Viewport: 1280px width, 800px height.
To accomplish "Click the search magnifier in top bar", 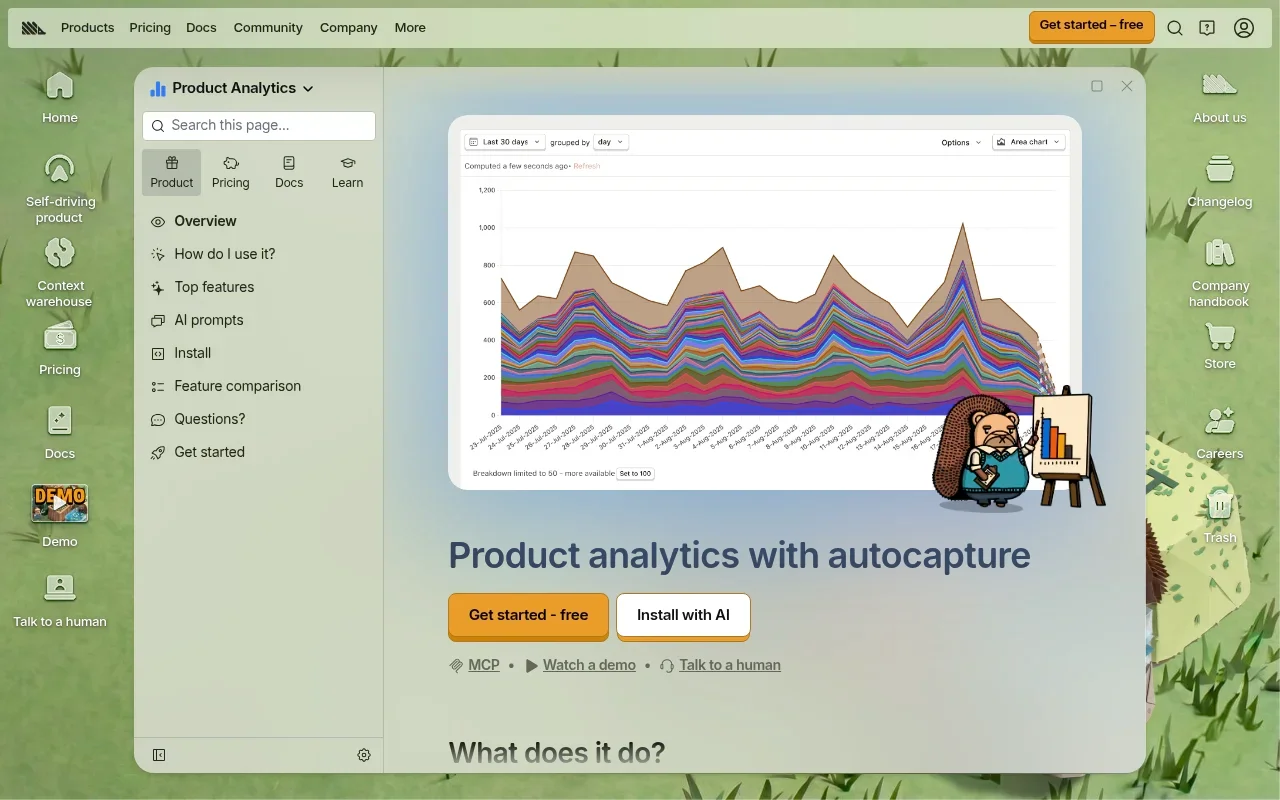I will point(1175,28).
